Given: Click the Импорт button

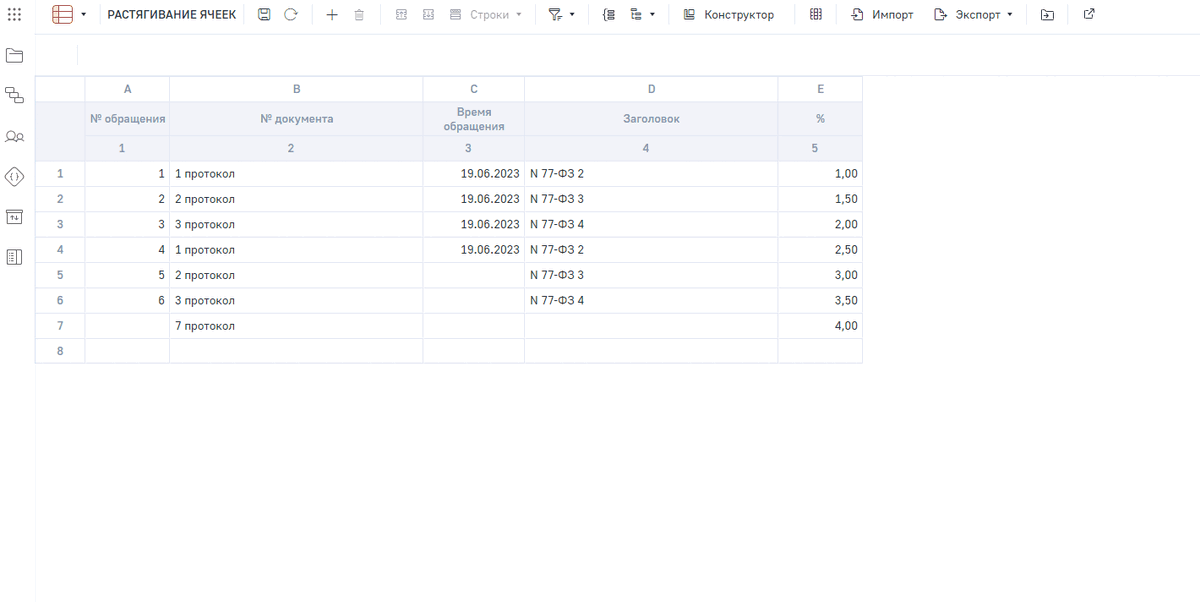Looking at the screenshot, I should click(882, 15).
